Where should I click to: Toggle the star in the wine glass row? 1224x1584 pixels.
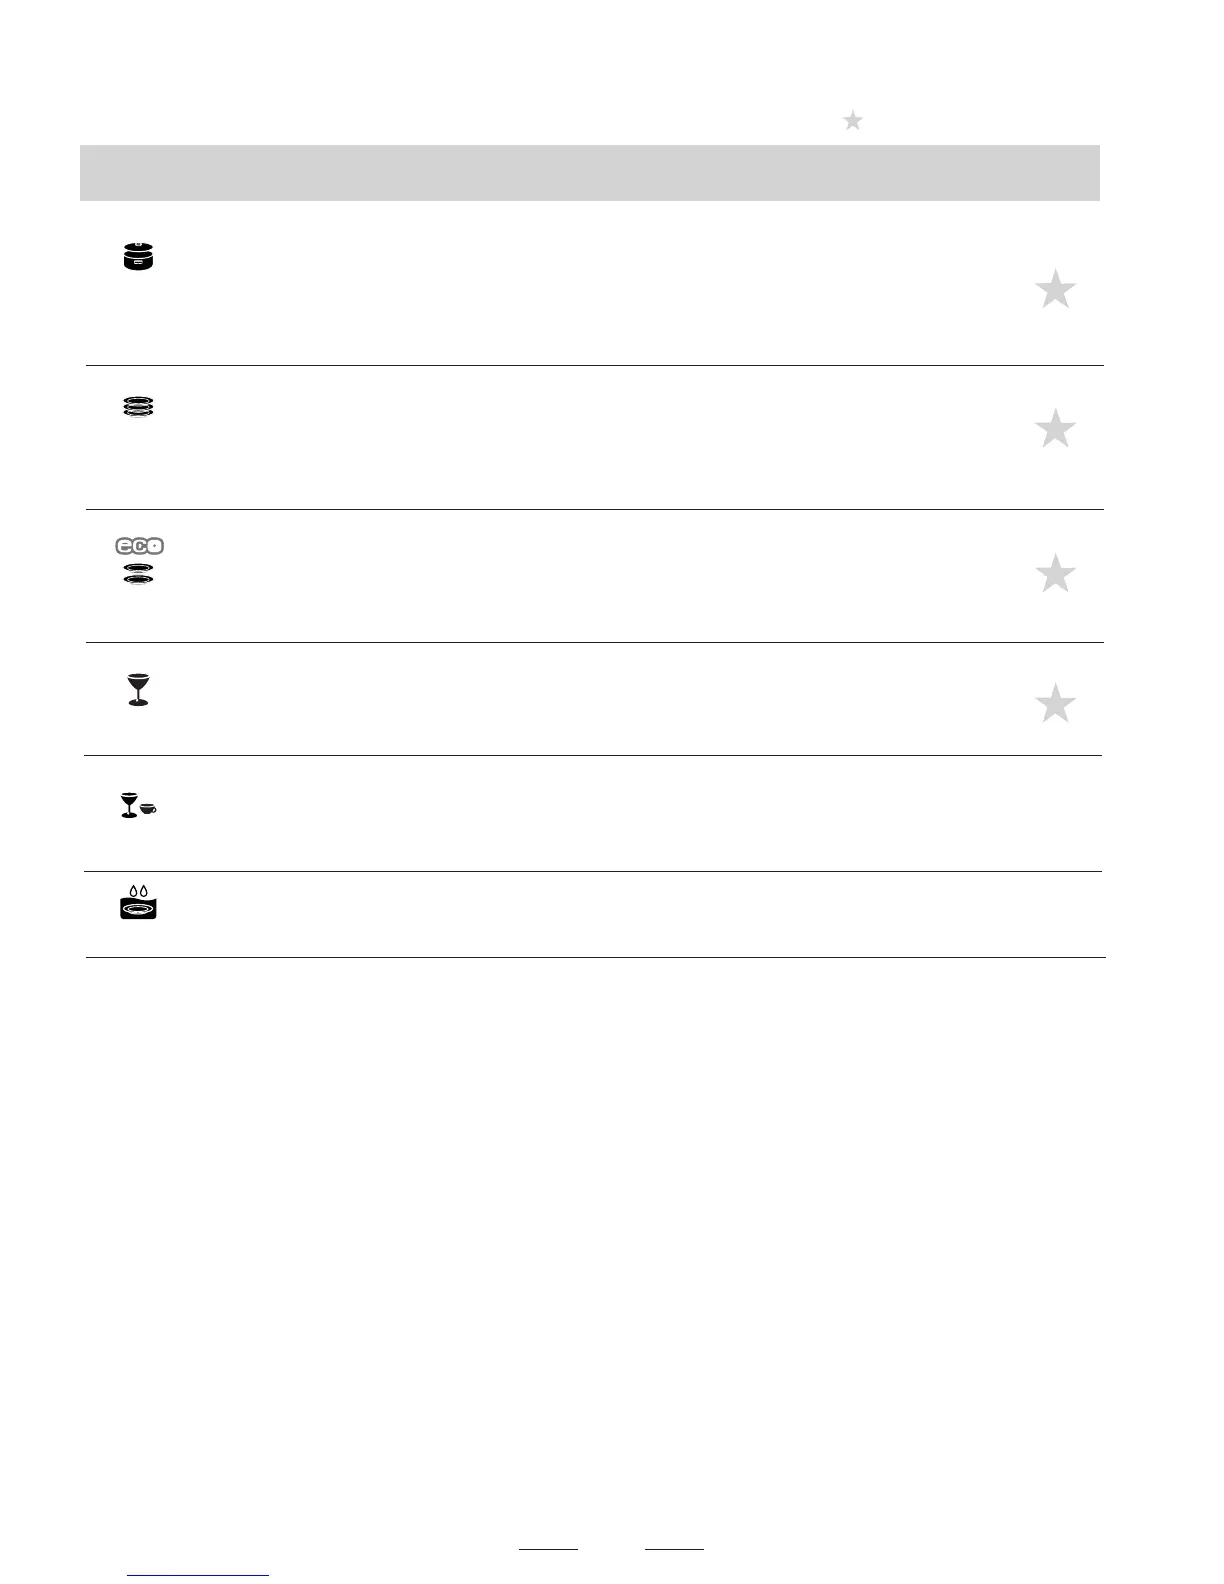[x=1055, y=704]
